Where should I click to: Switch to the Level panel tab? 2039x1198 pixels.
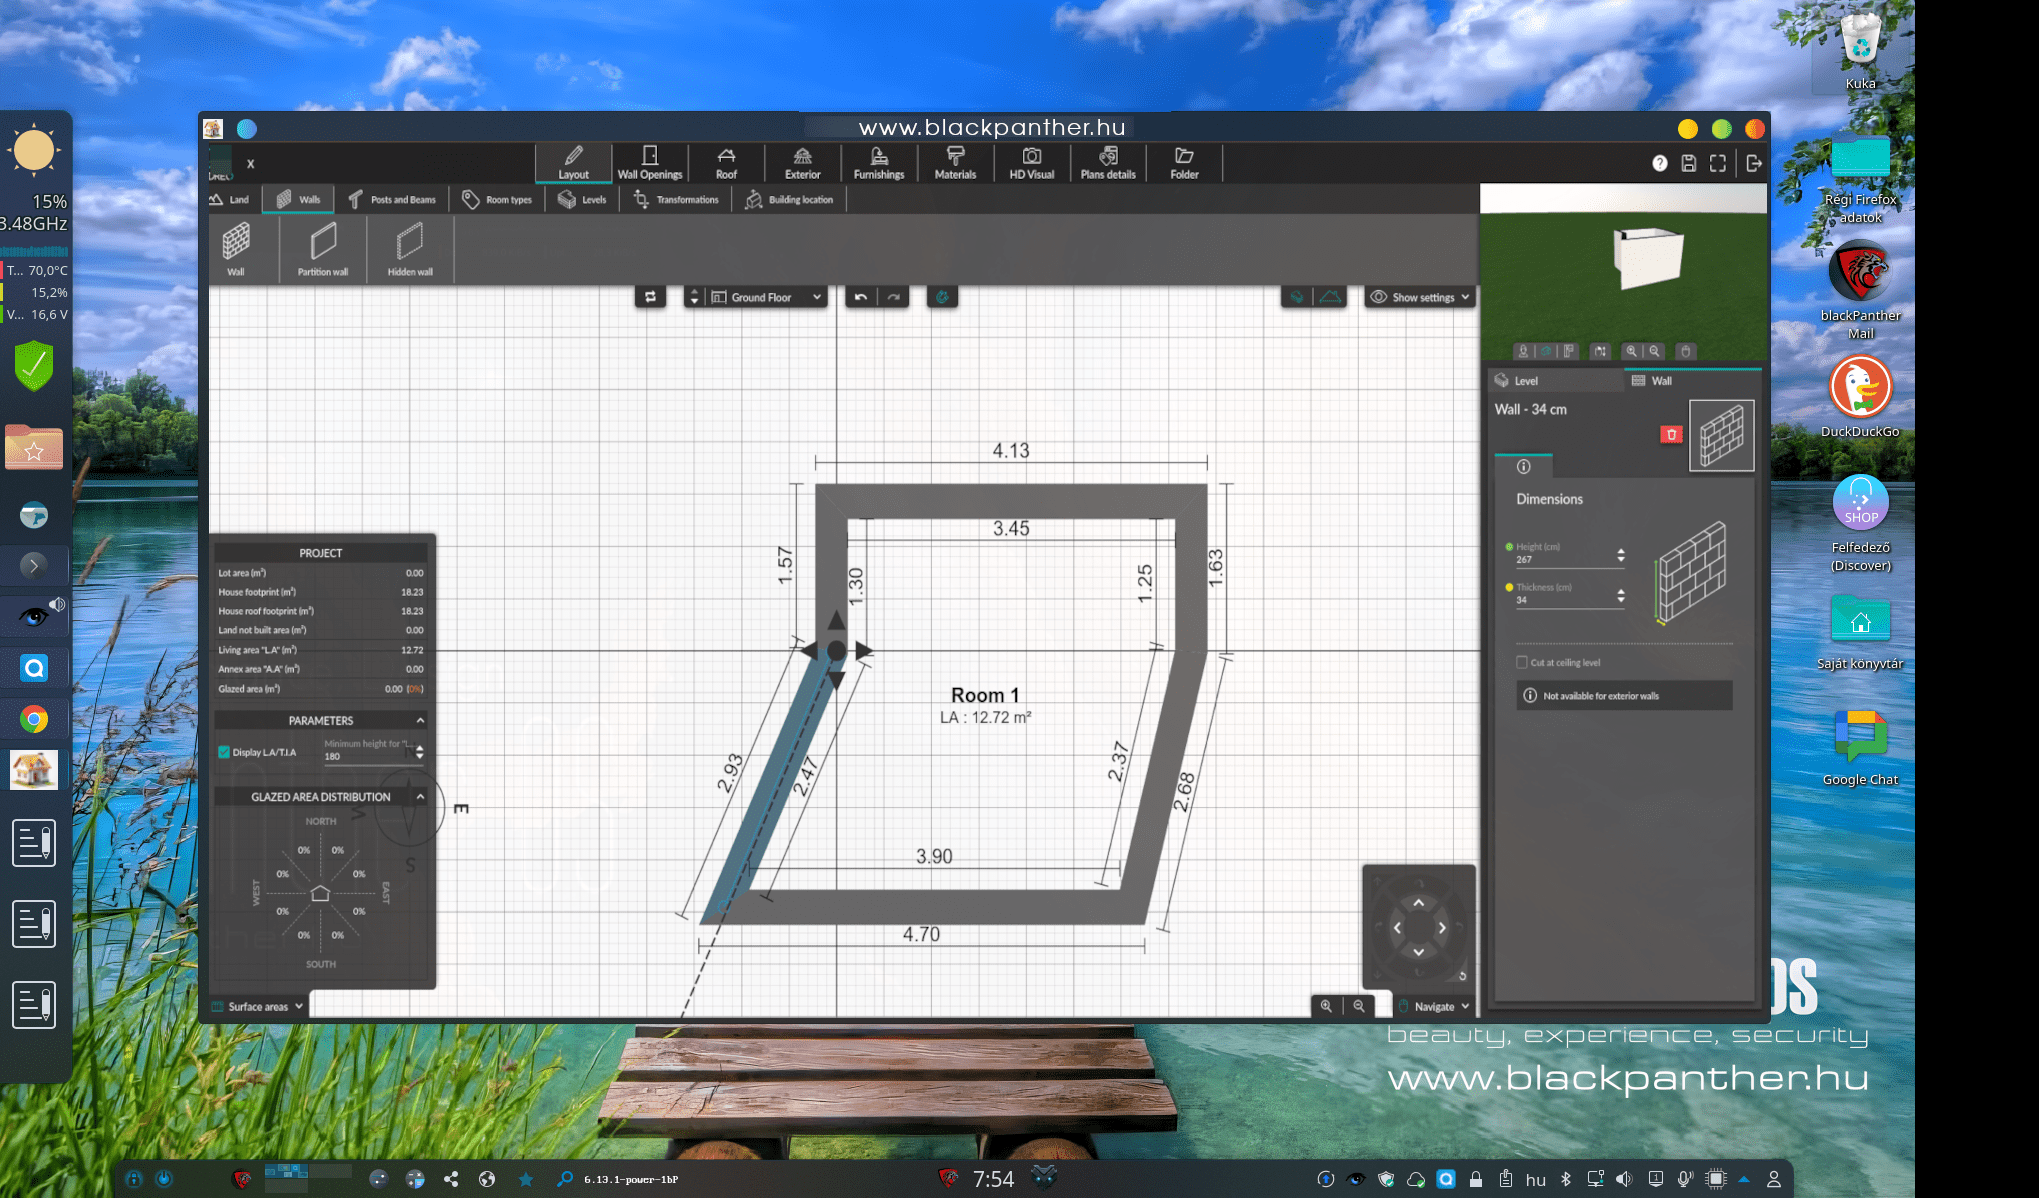click(1526, 381)
